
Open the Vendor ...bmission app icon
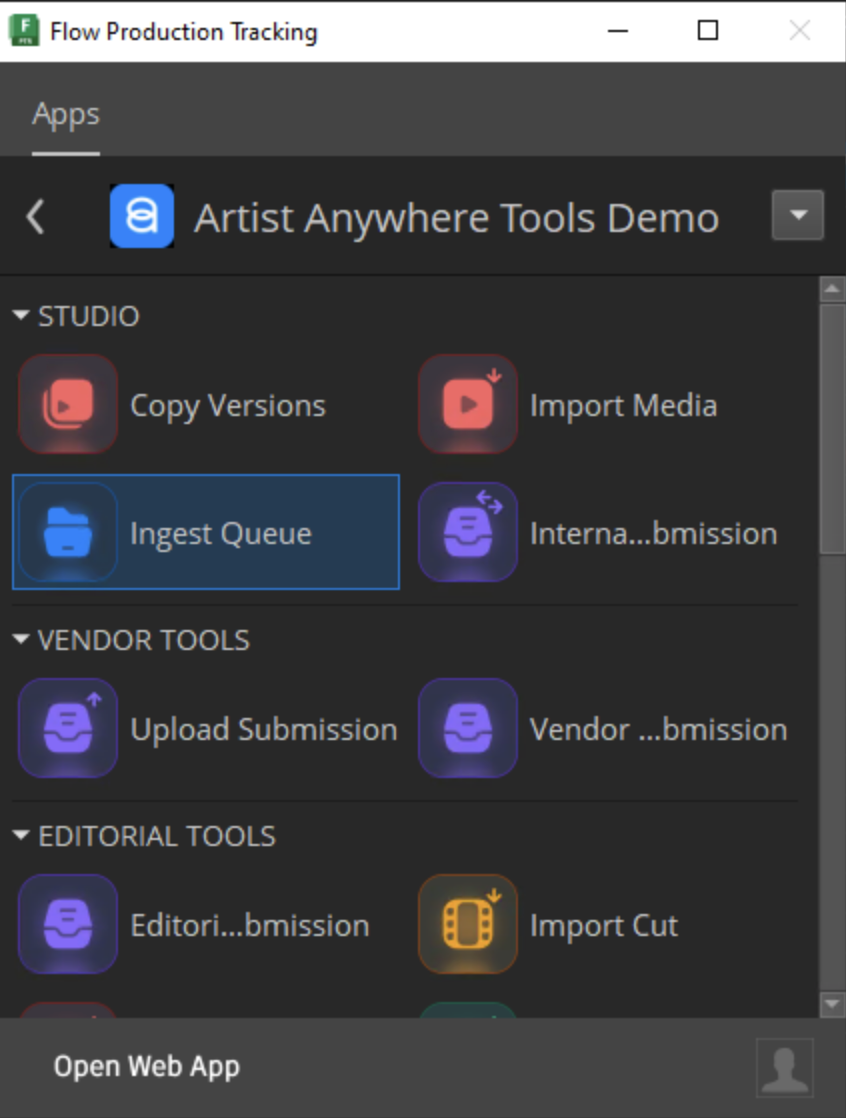[x=468, y=728]
